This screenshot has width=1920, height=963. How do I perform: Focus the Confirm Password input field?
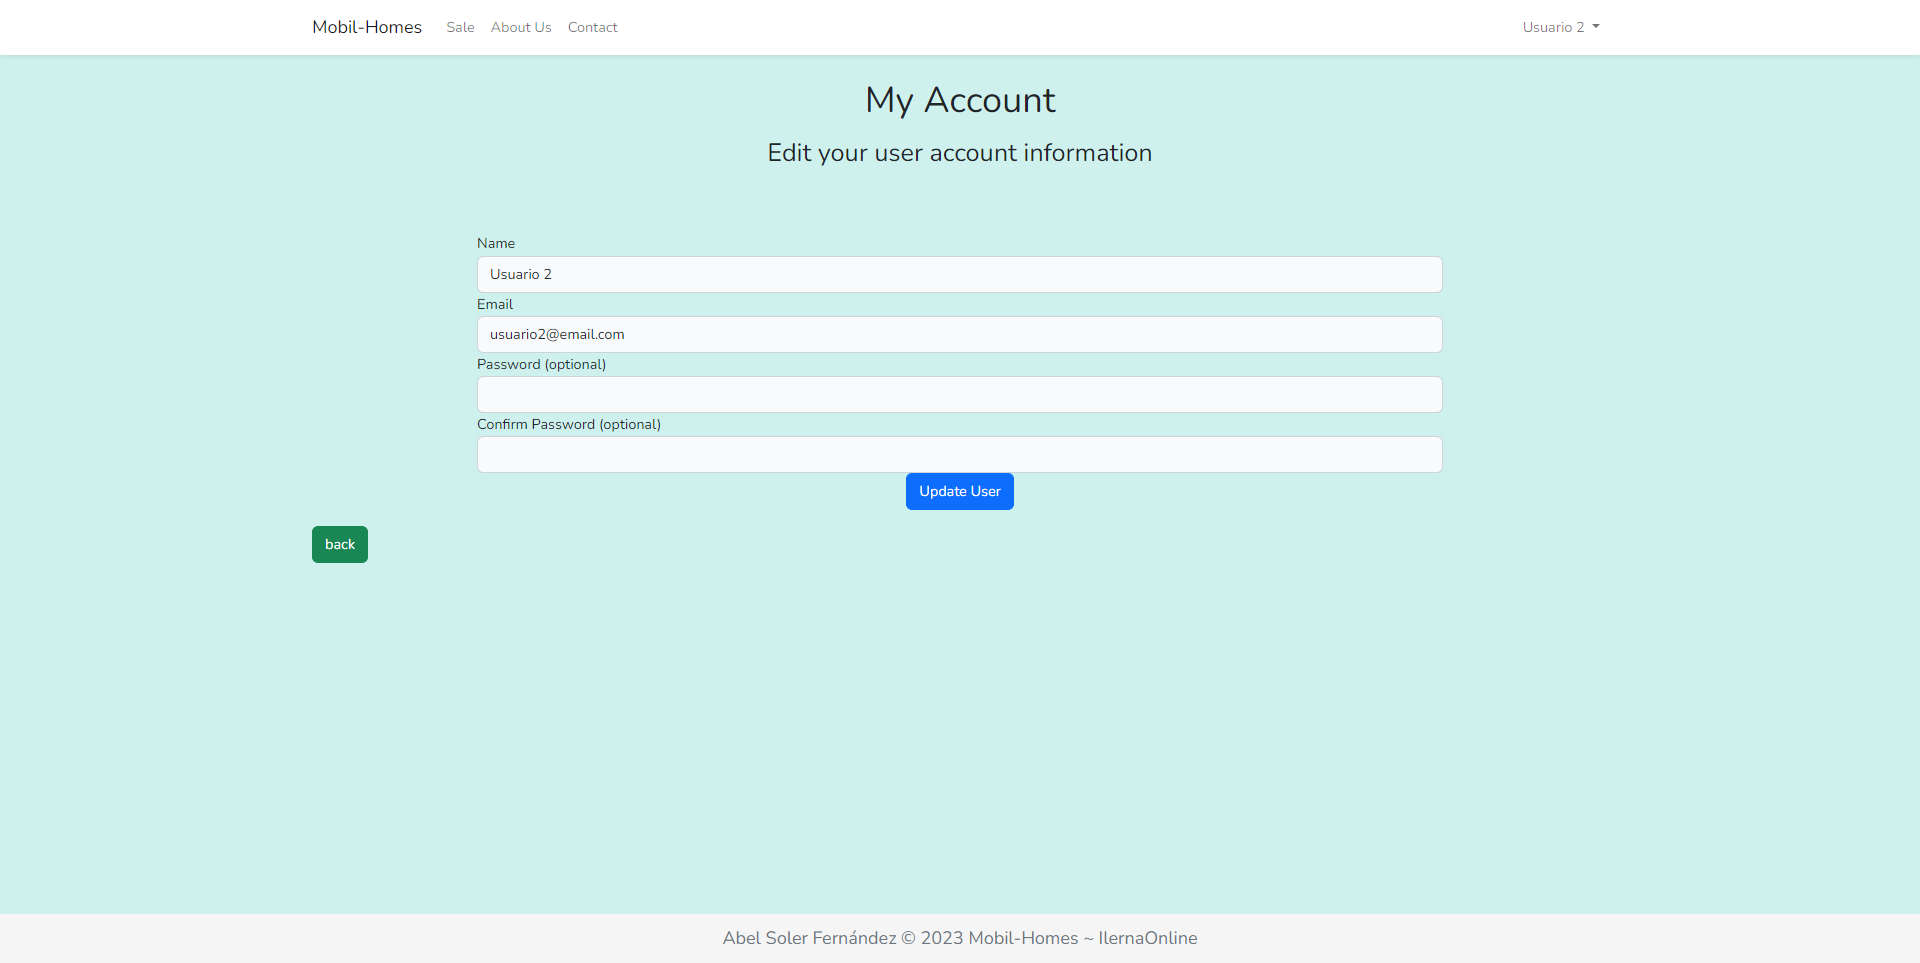959,454
